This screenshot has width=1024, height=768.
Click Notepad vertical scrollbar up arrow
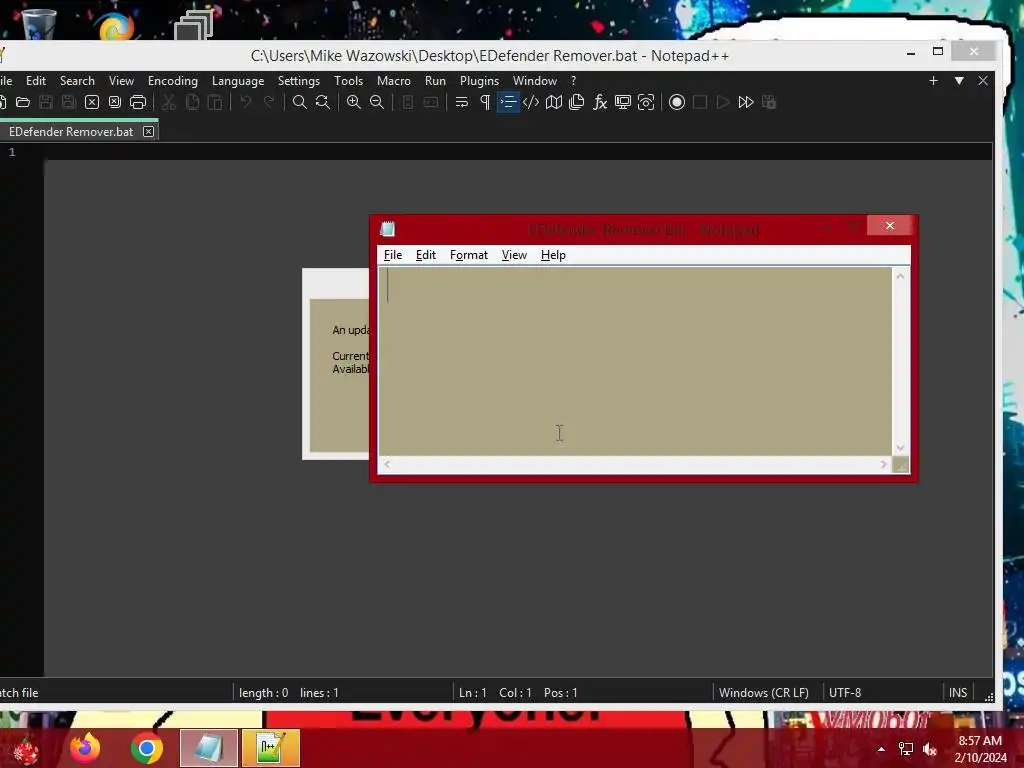[901, 276]
